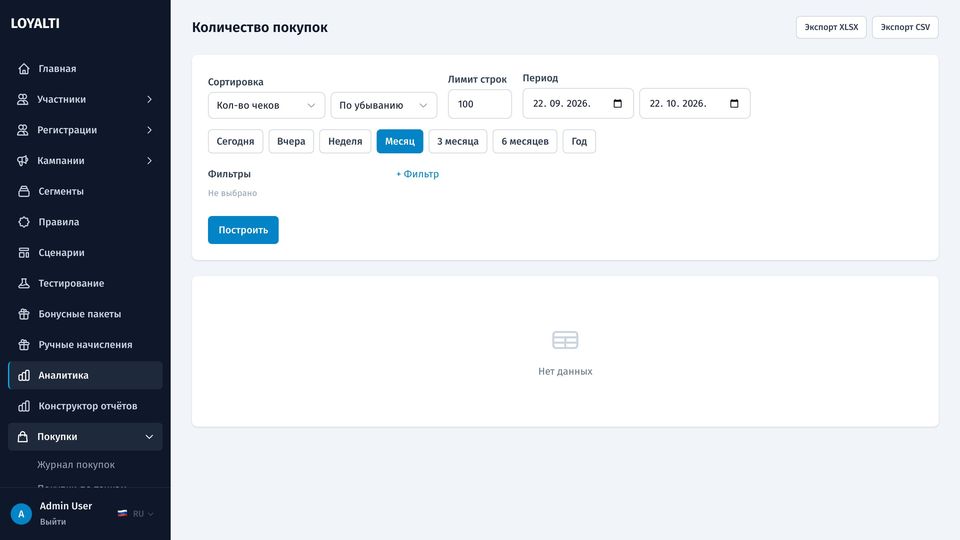960x540 pixels.
Task: Click the end date field 22.10.2026
Action: click(x=694, y=103)
